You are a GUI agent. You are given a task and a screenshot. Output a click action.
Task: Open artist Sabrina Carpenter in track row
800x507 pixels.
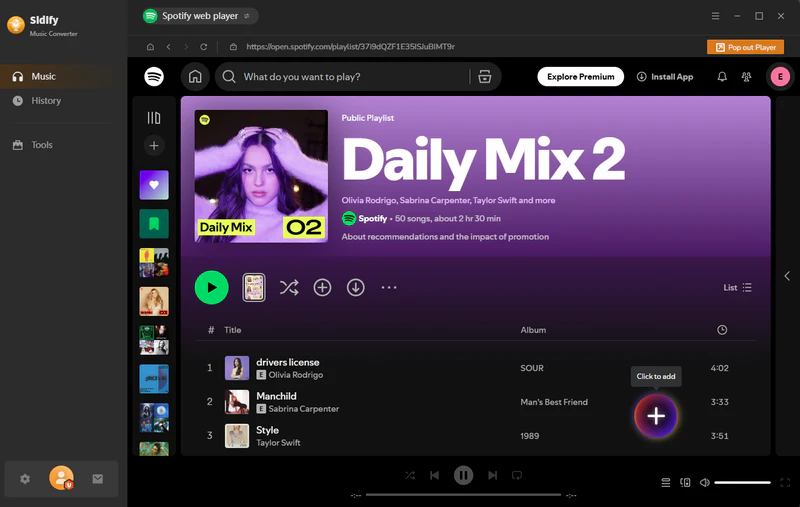[304, 409]
